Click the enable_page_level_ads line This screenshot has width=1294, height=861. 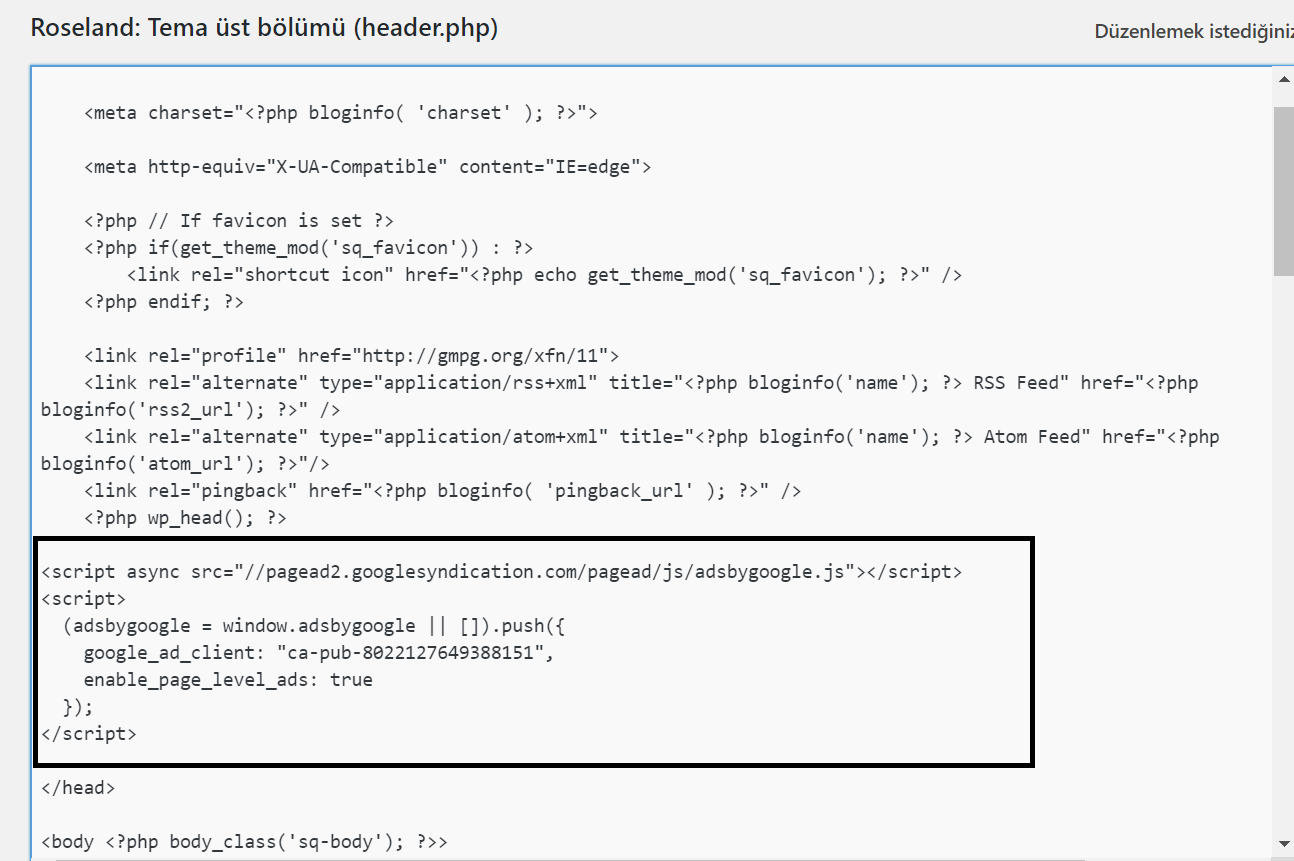(x=228, y=680)
